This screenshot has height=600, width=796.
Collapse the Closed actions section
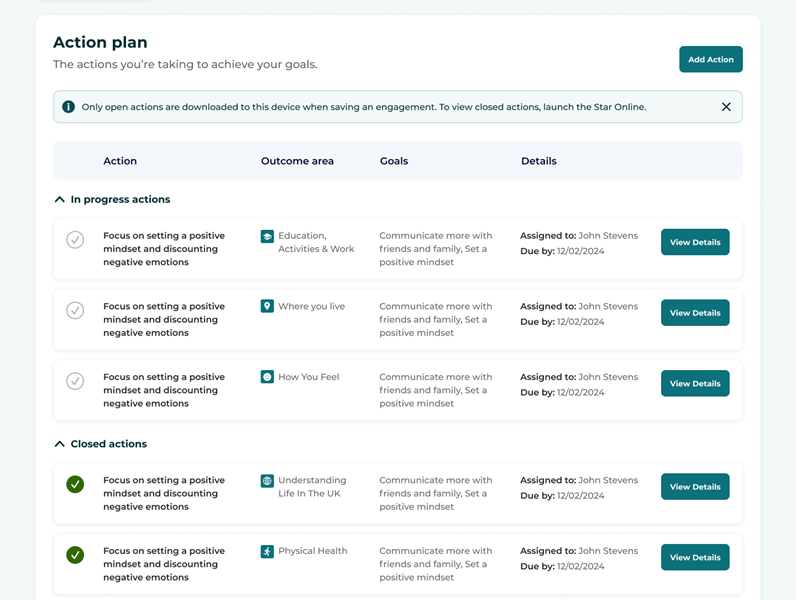point(60,444)
